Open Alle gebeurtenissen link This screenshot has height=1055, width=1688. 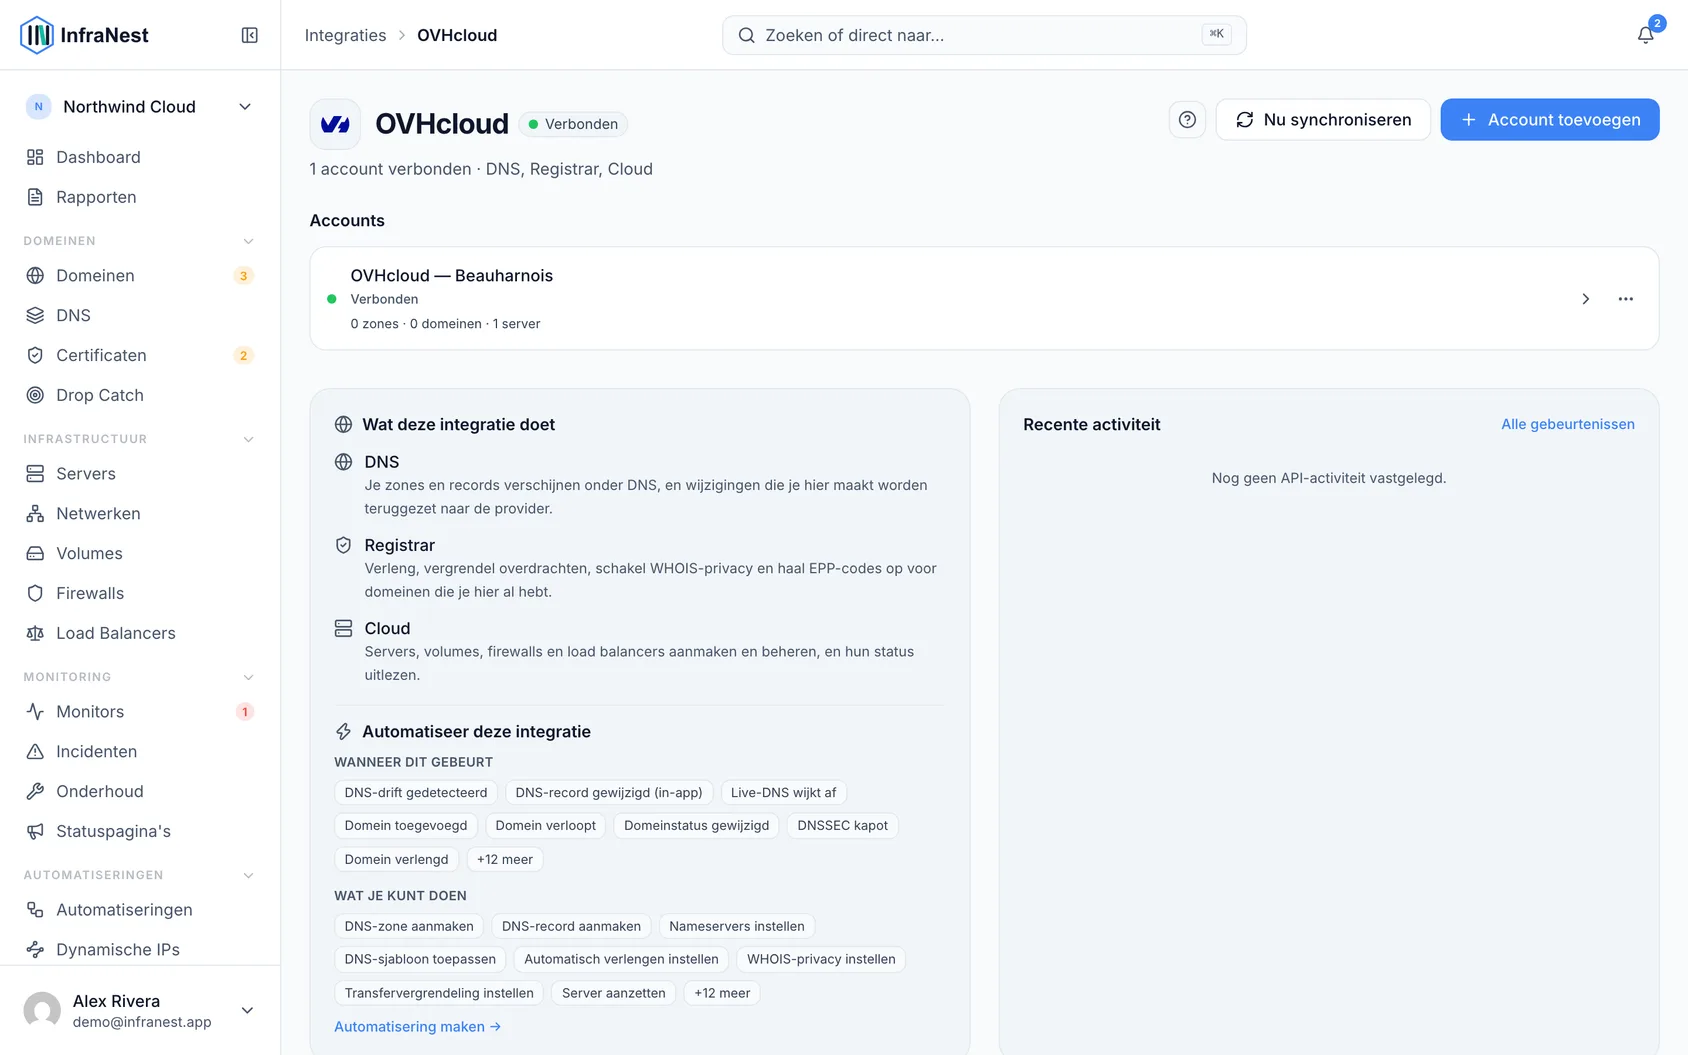click(x=1568, y=424)
